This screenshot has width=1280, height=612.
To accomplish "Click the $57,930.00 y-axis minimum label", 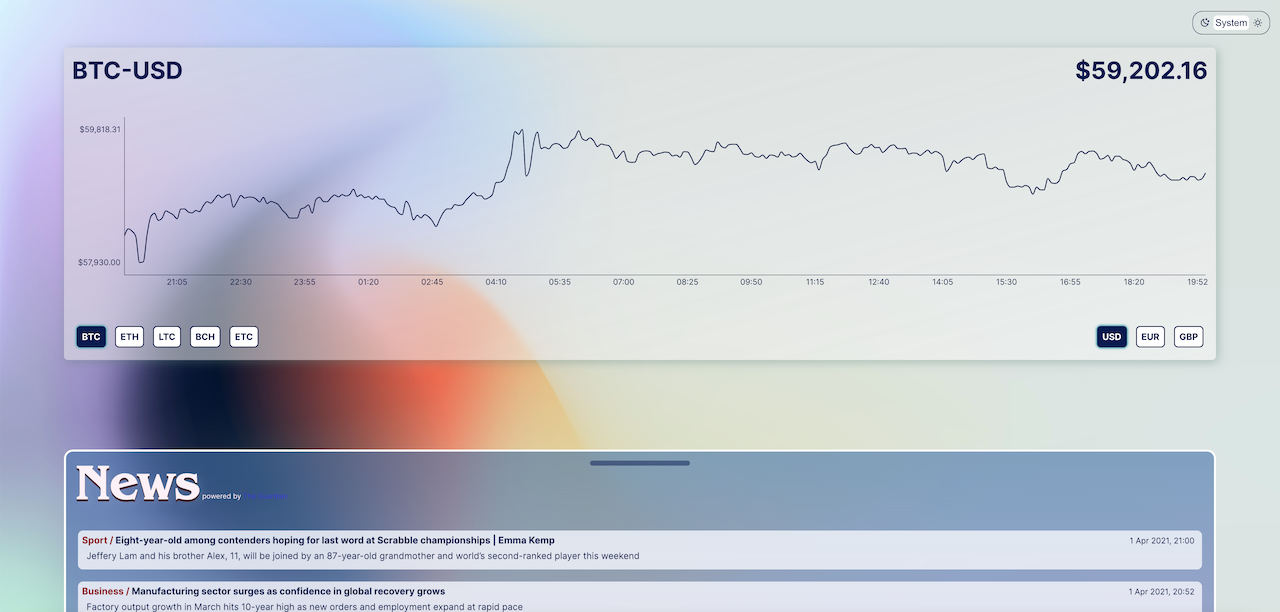I will coord(100,262).
